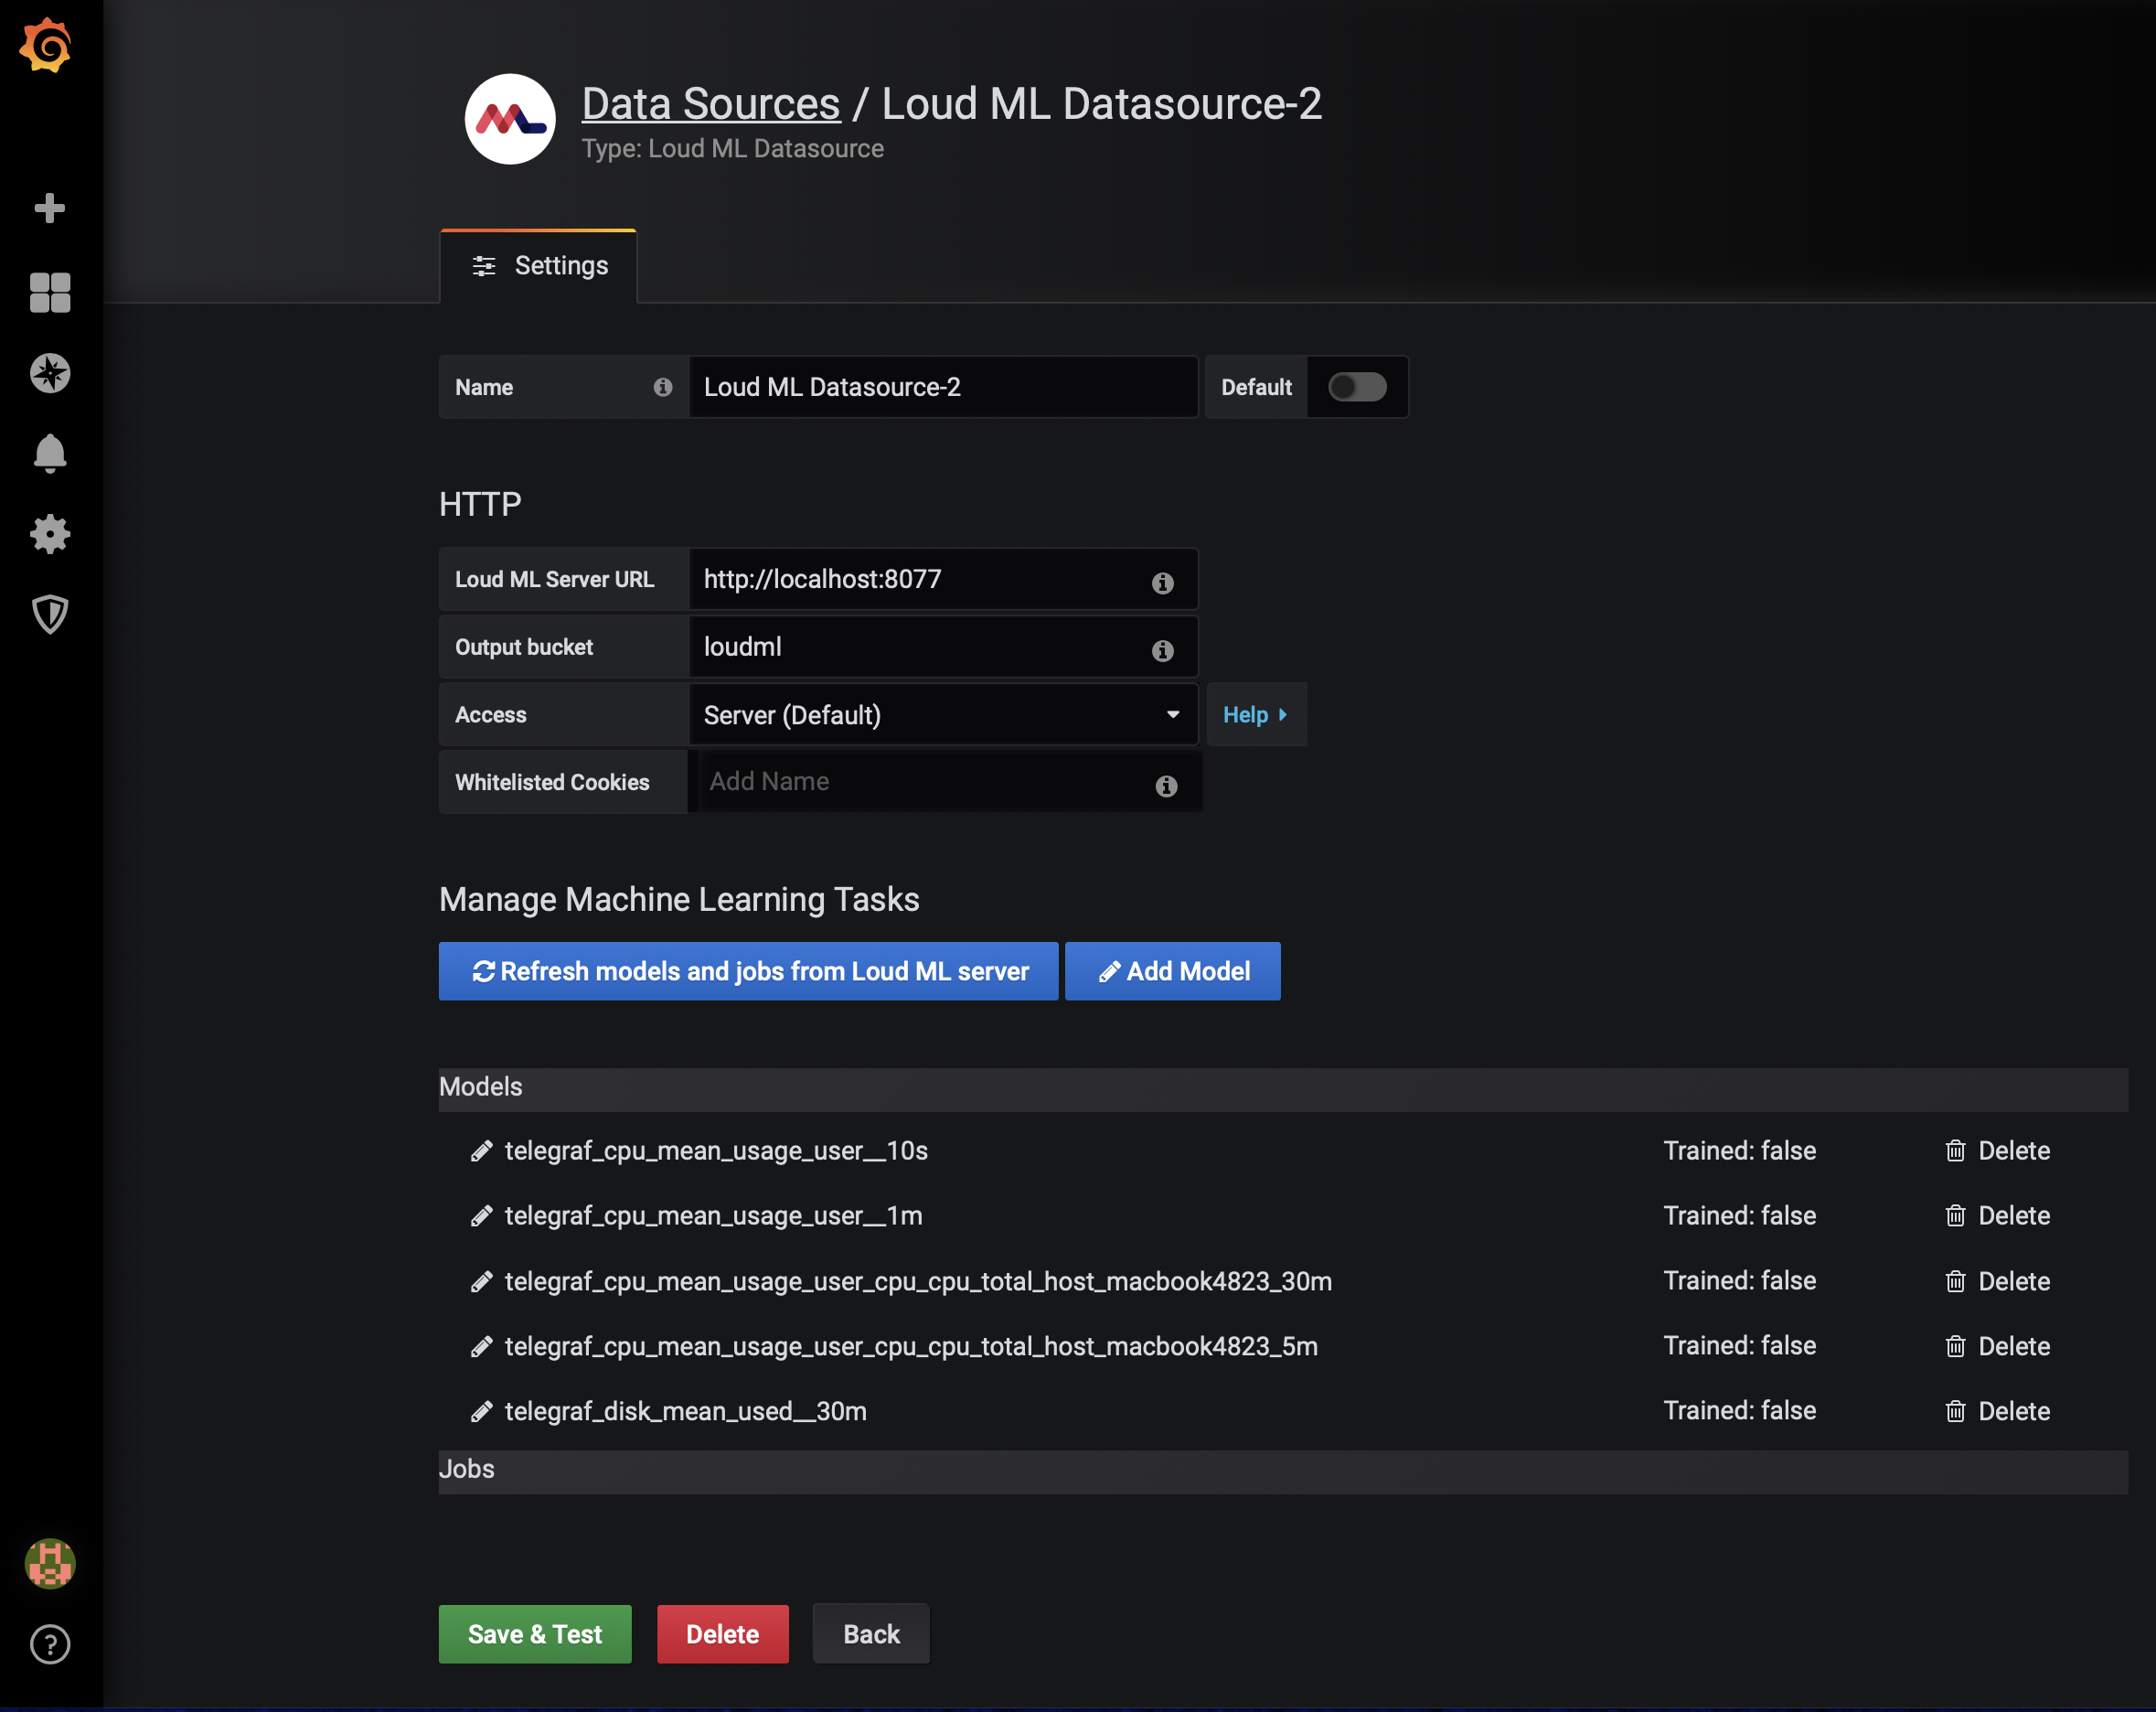This screenshot has height=1712, width=2156.
Task: Open the Alerting bell icon
Action: point(49,453)
